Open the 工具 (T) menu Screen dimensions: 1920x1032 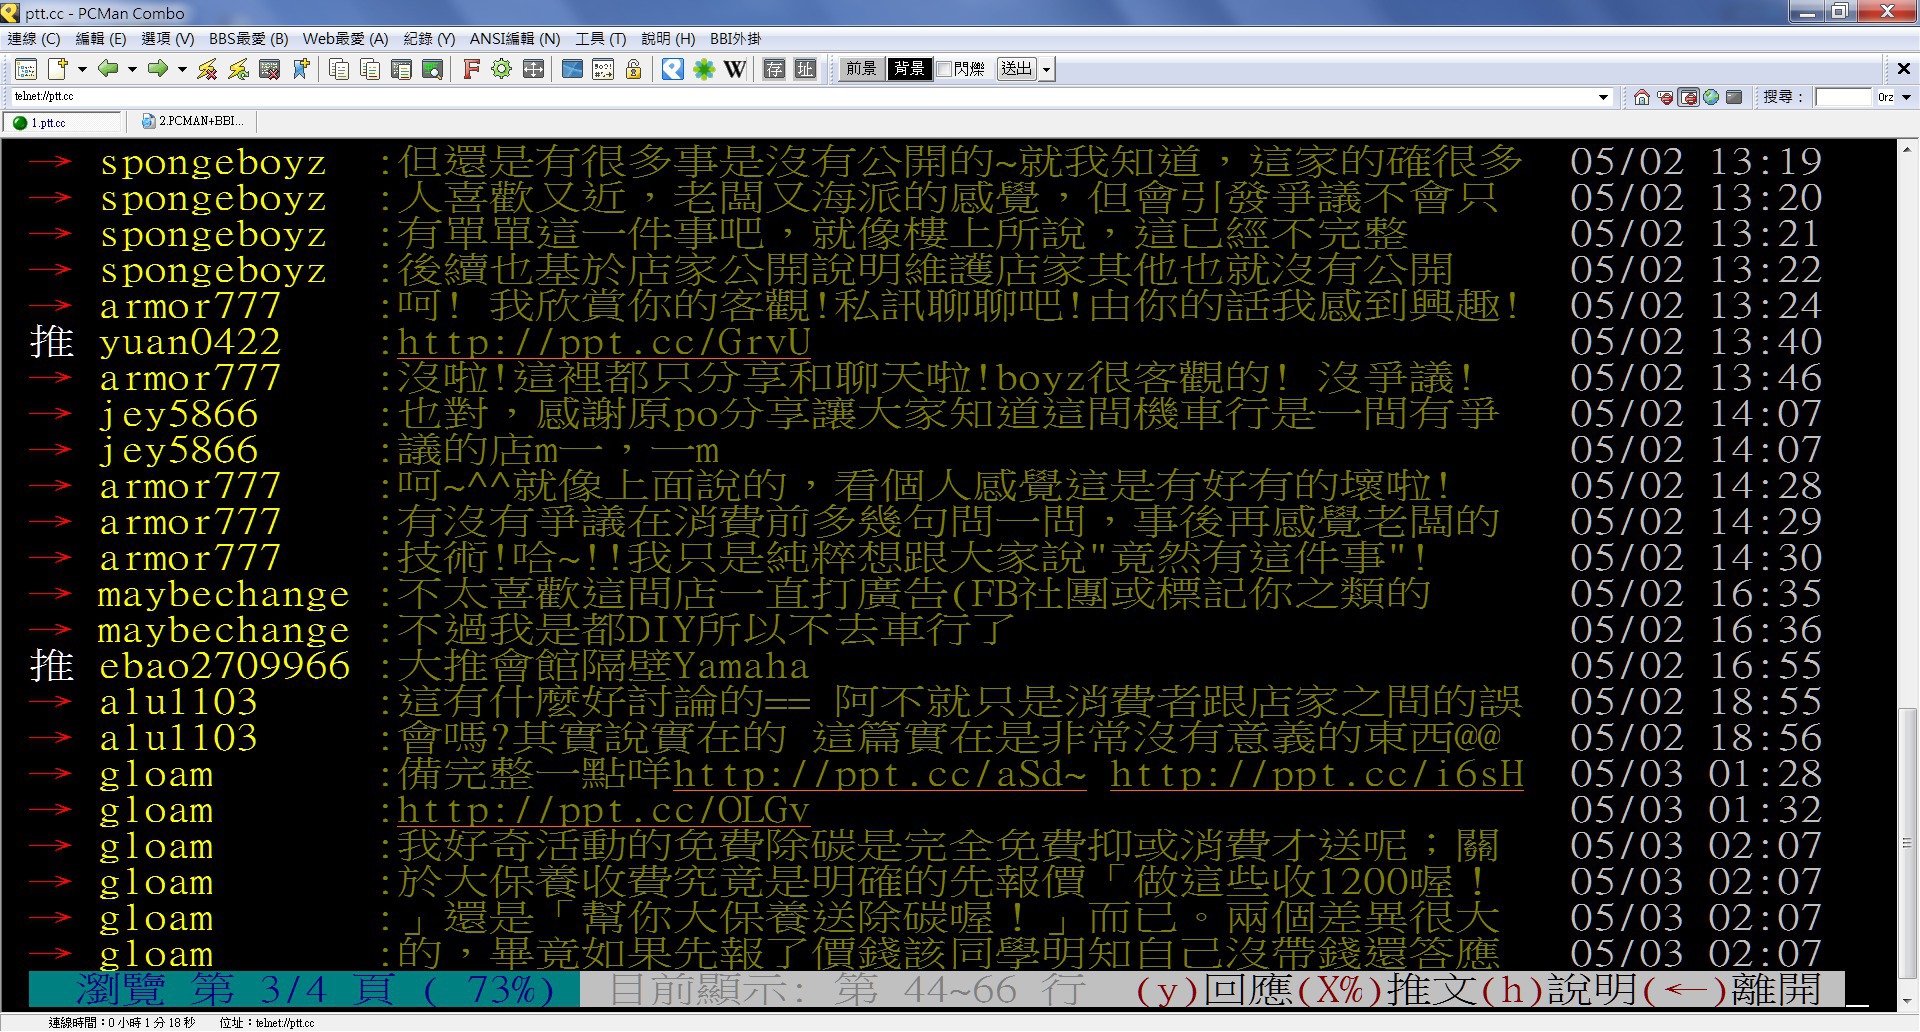pos(601,39)
